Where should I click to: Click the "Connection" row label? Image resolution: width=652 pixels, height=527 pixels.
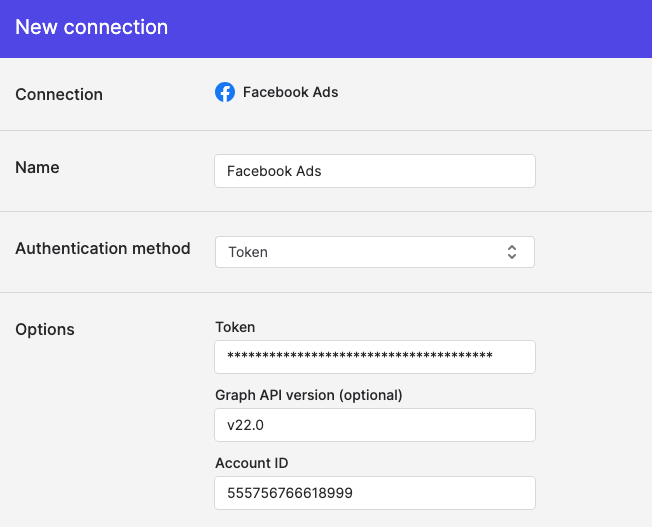tap(59, 94)
